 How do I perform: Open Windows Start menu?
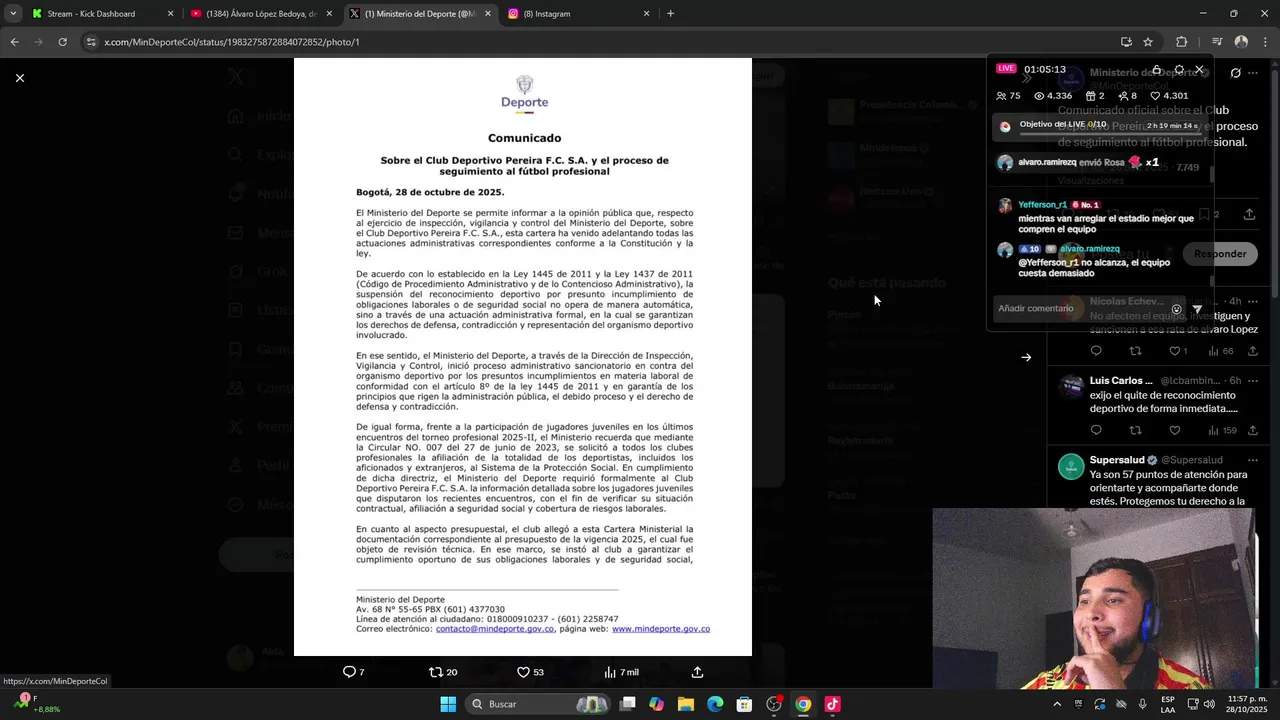click(x=448, y=704)
